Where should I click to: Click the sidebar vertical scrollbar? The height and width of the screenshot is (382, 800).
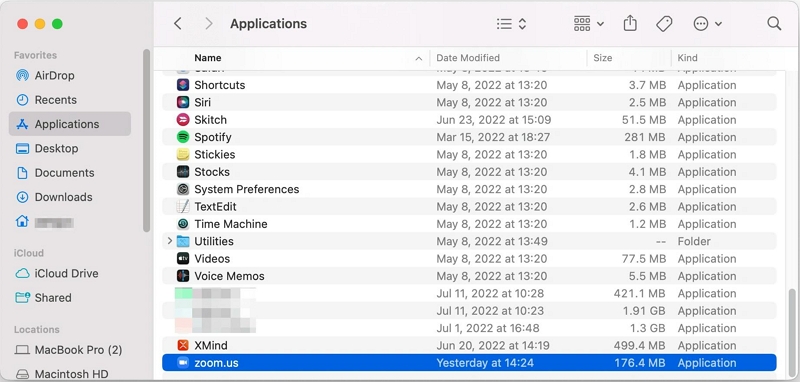(147, 140)
